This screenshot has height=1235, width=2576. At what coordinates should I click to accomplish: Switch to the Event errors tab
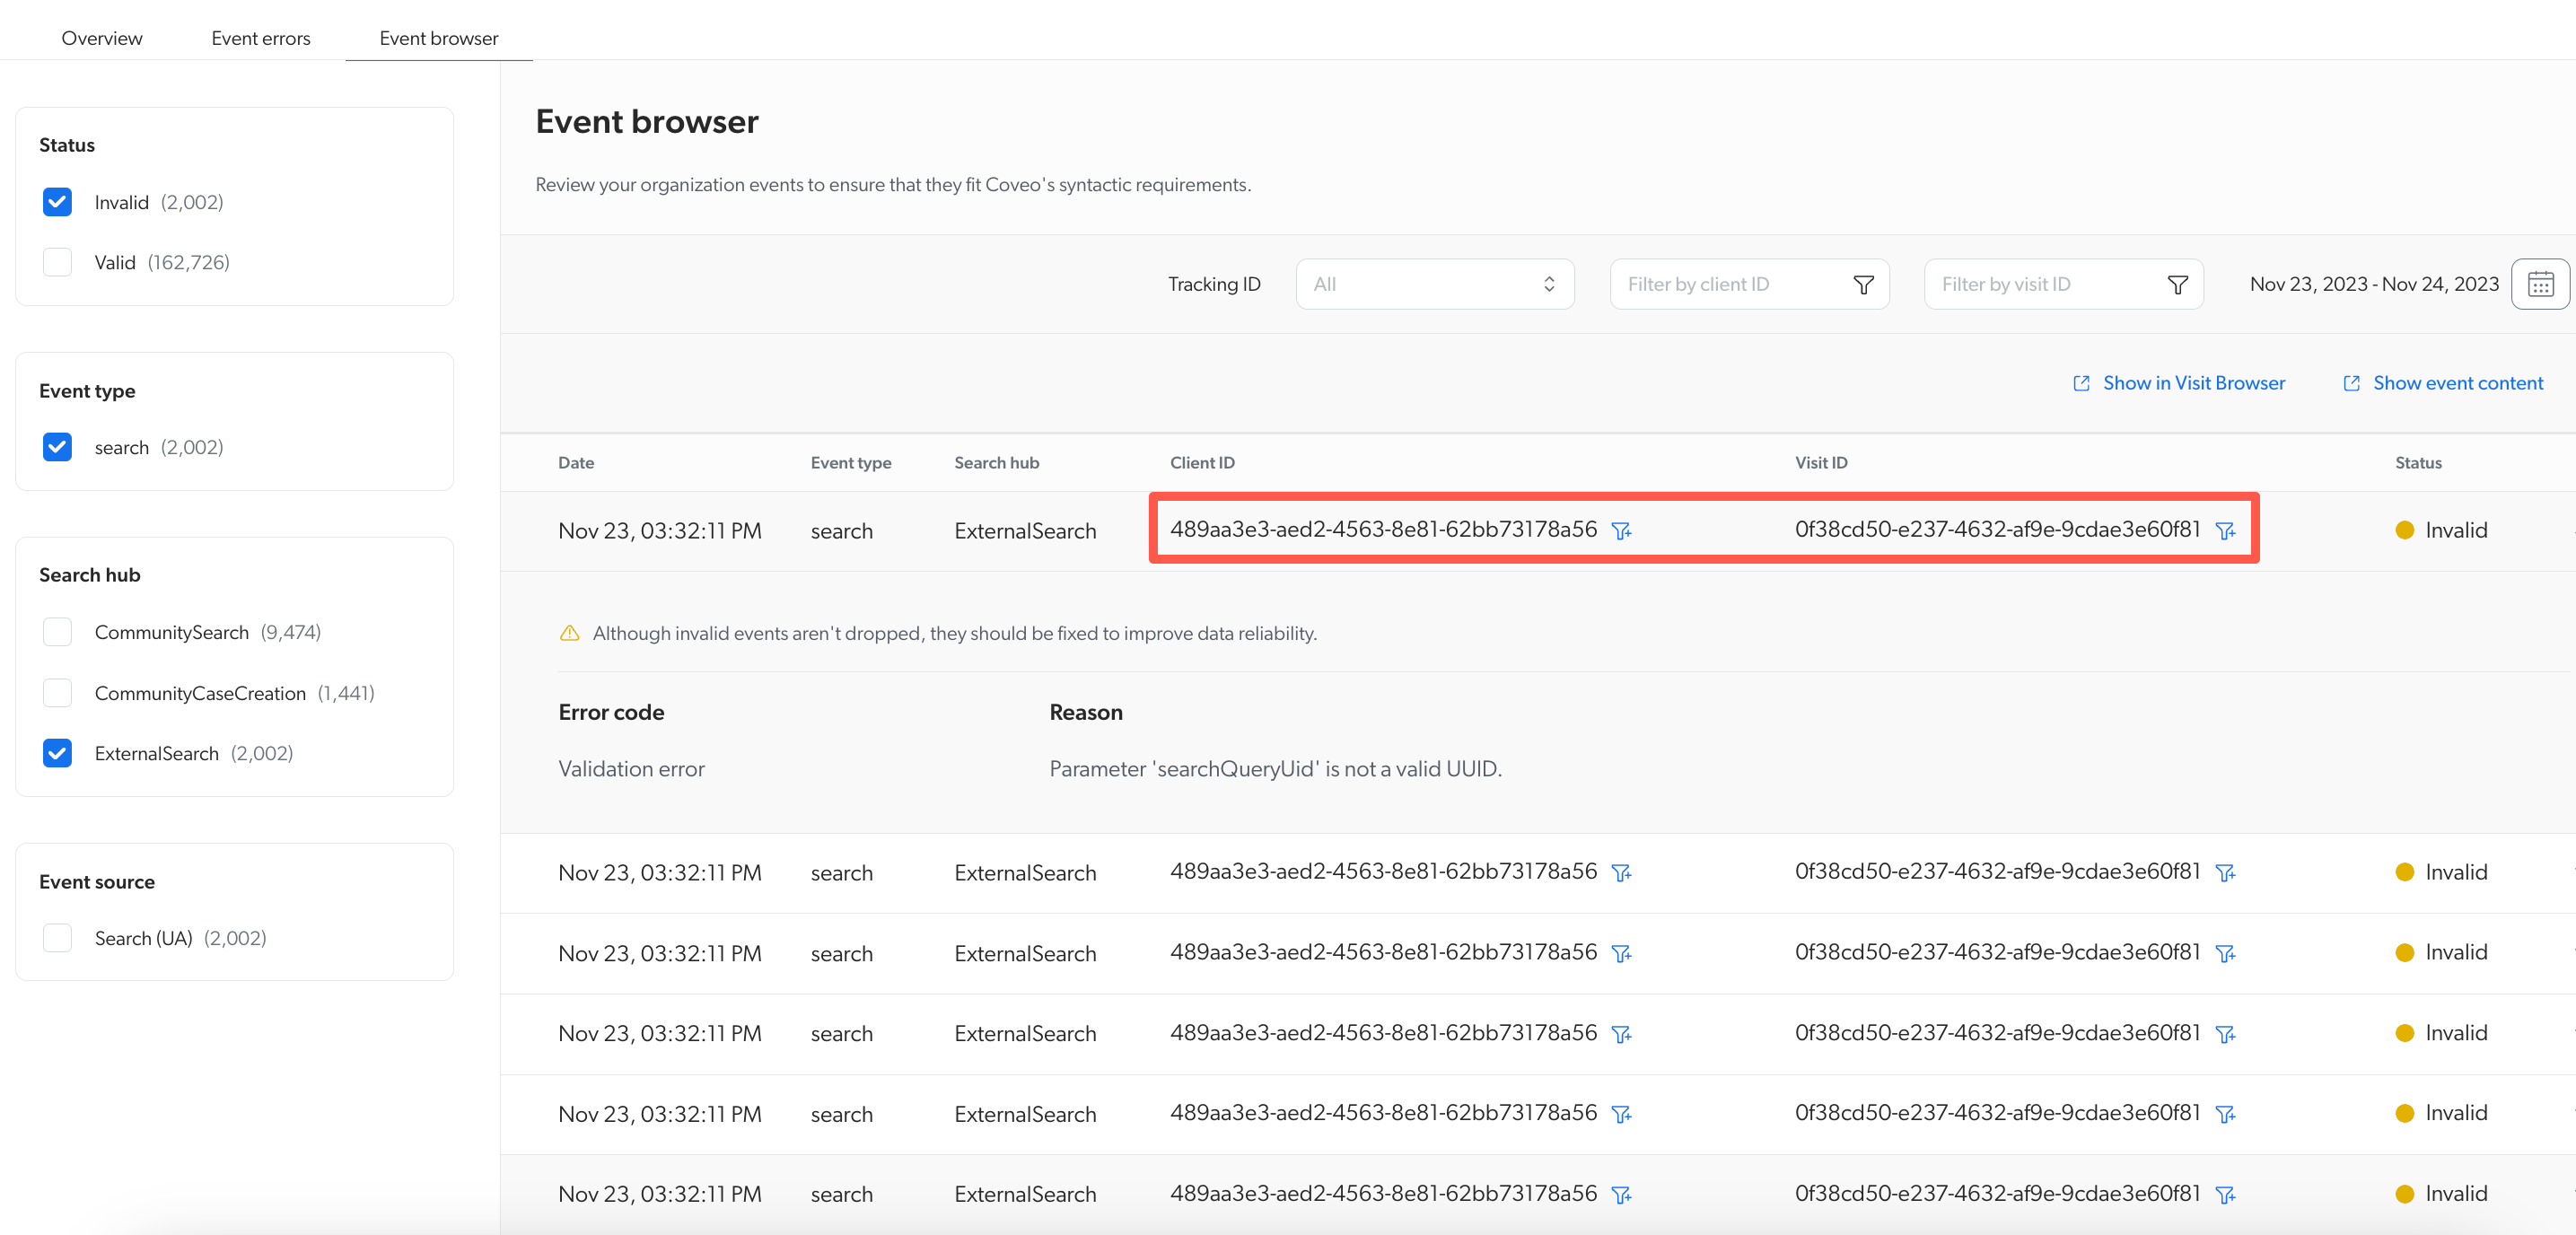[x=261, y=38]
